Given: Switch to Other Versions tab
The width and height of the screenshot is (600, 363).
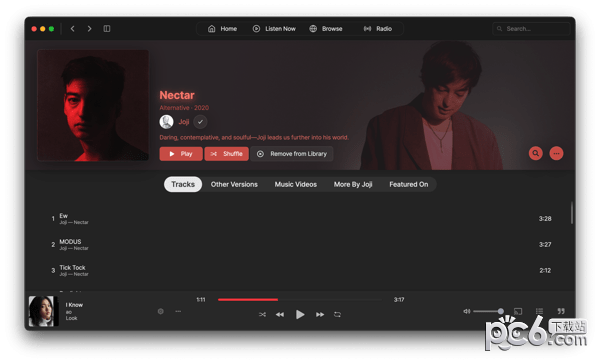Looking at the screenshot, I should [234, 184].
